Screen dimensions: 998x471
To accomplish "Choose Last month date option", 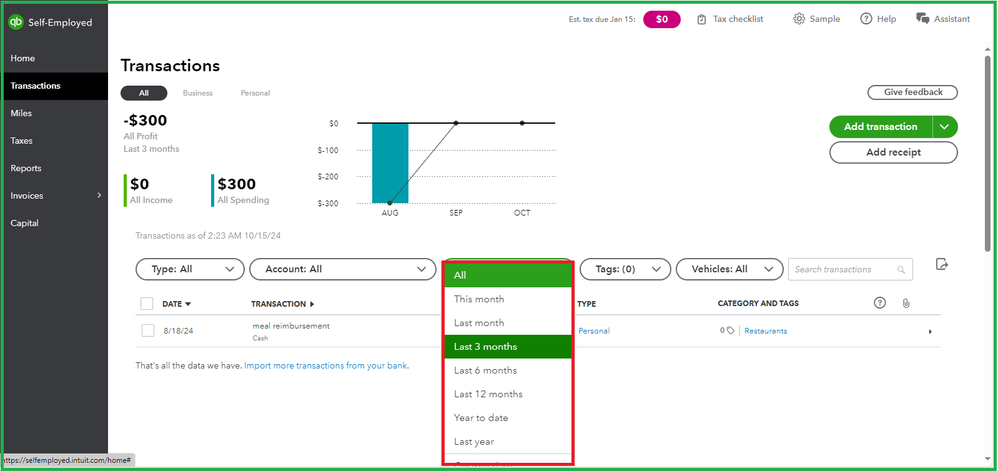I will click(507, 323).
